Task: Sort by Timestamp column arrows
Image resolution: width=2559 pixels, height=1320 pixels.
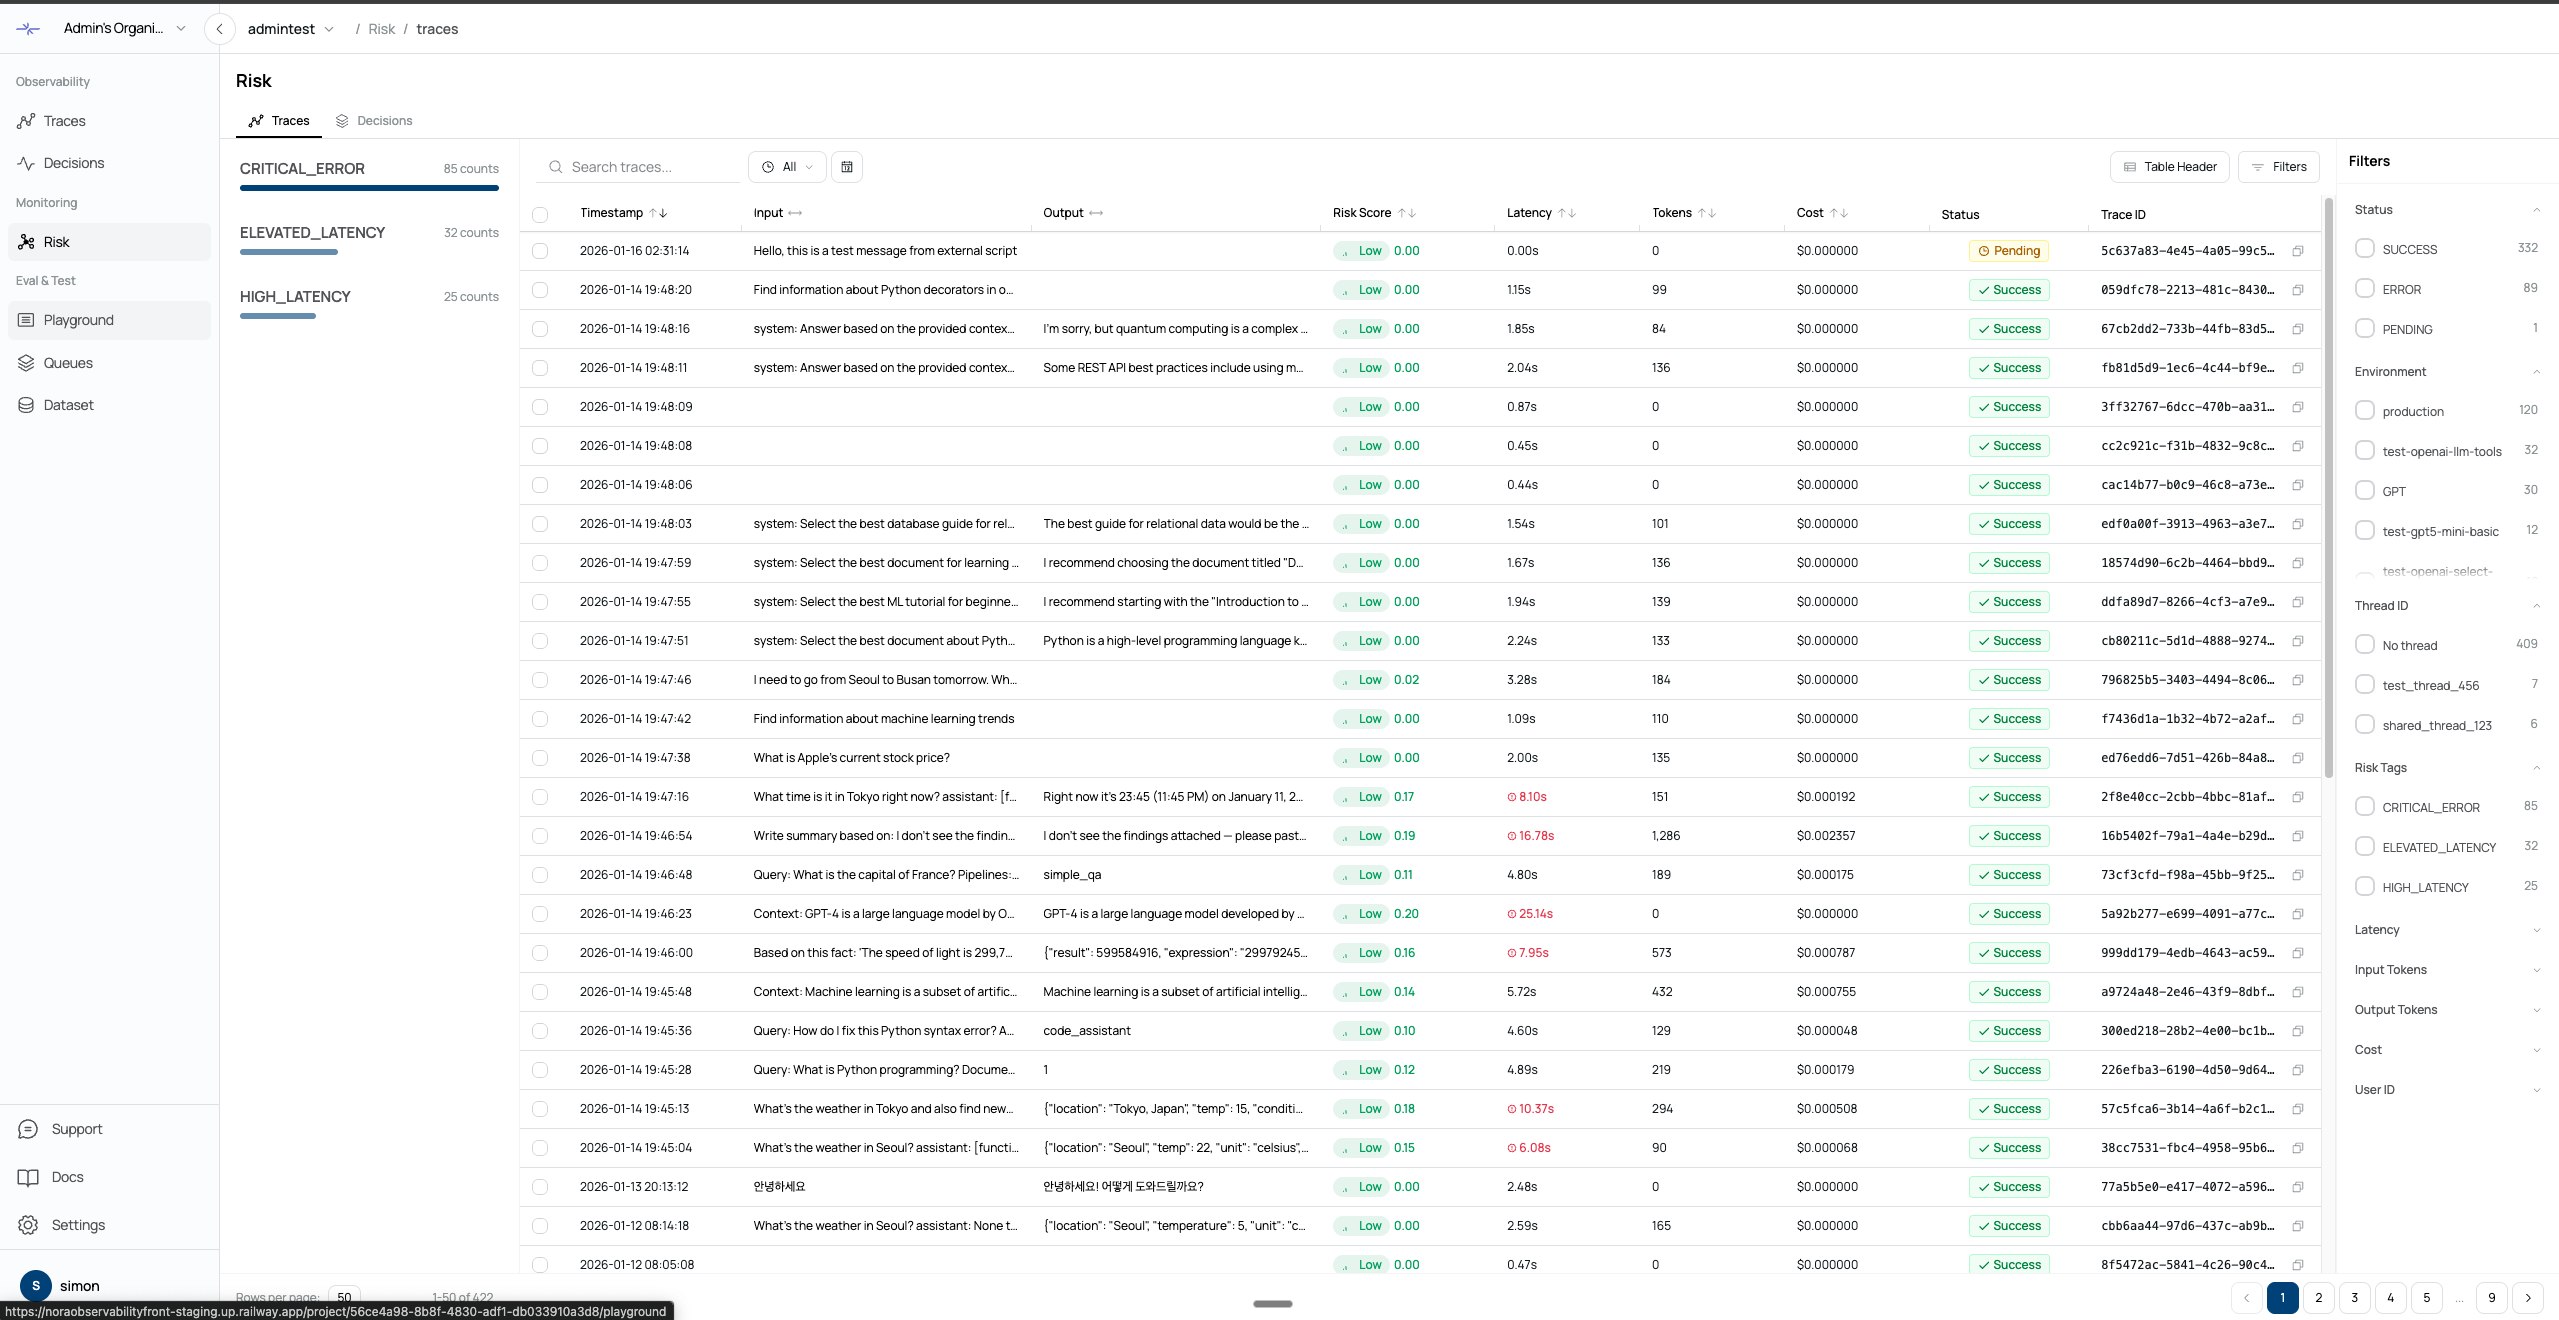Action: pyautogui.click(x=657, y=213)
